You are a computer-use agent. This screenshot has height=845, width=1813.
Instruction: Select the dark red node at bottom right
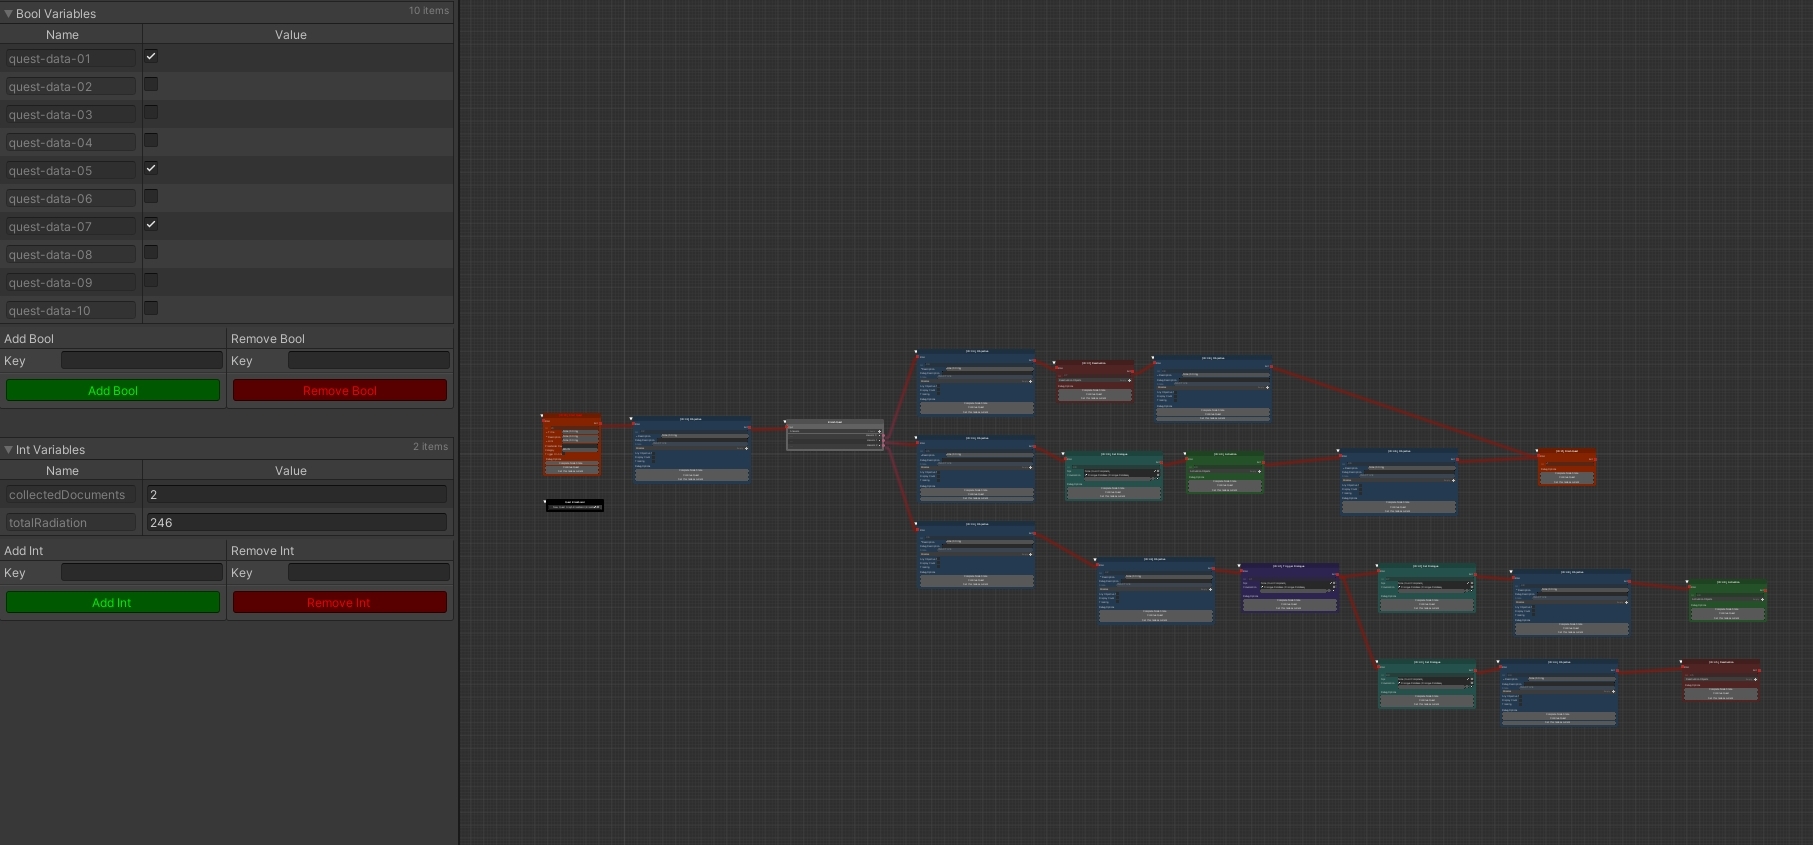click(1720, 663)
